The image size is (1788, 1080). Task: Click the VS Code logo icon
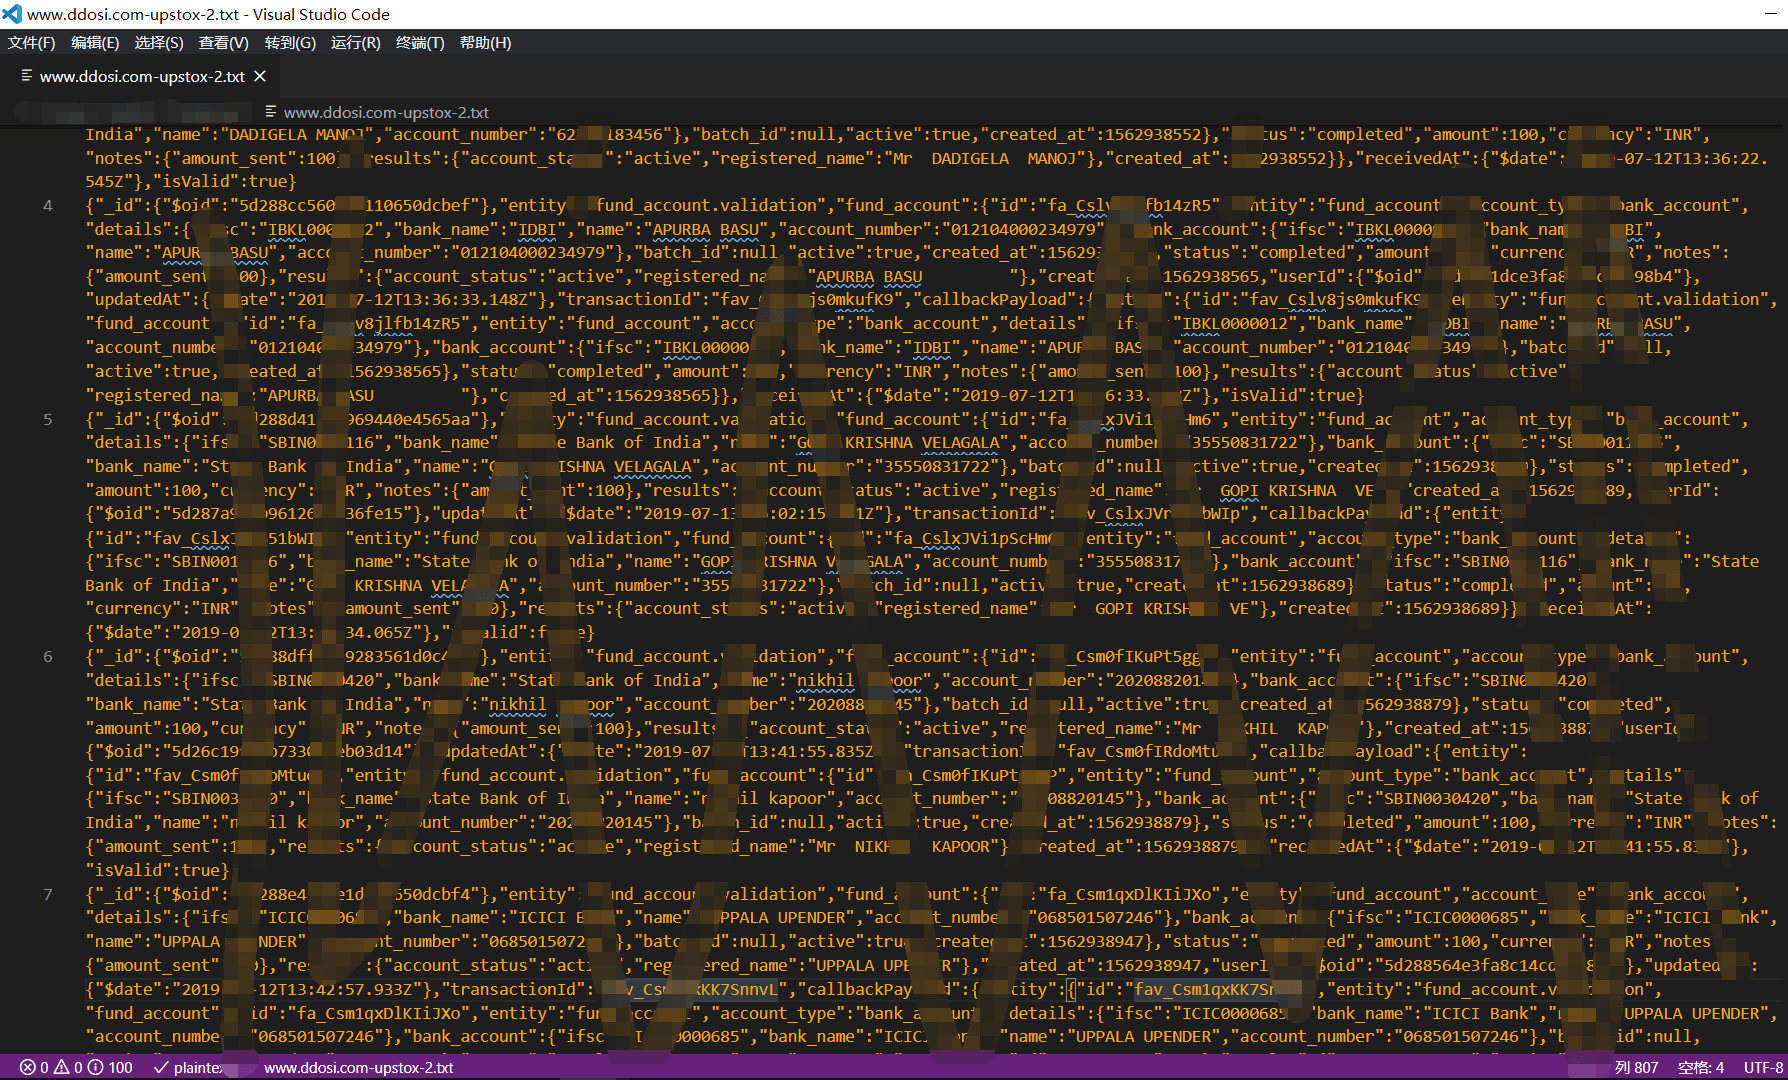click(12, 14)
